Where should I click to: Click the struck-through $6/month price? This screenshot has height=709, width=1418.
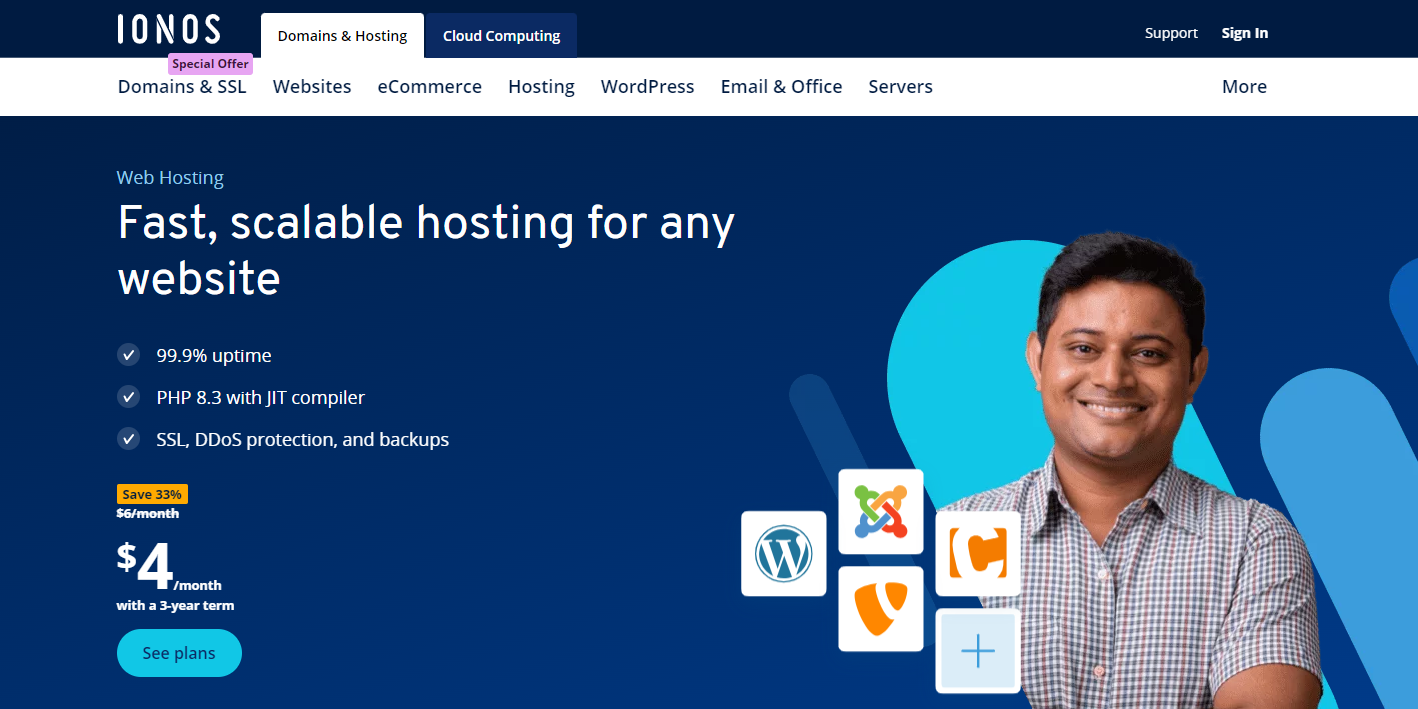(148, 513)
